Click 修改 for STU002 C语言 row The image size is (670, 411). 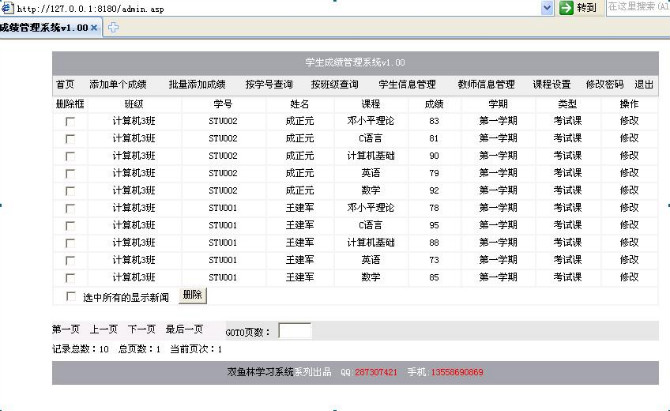coord(629,138)
